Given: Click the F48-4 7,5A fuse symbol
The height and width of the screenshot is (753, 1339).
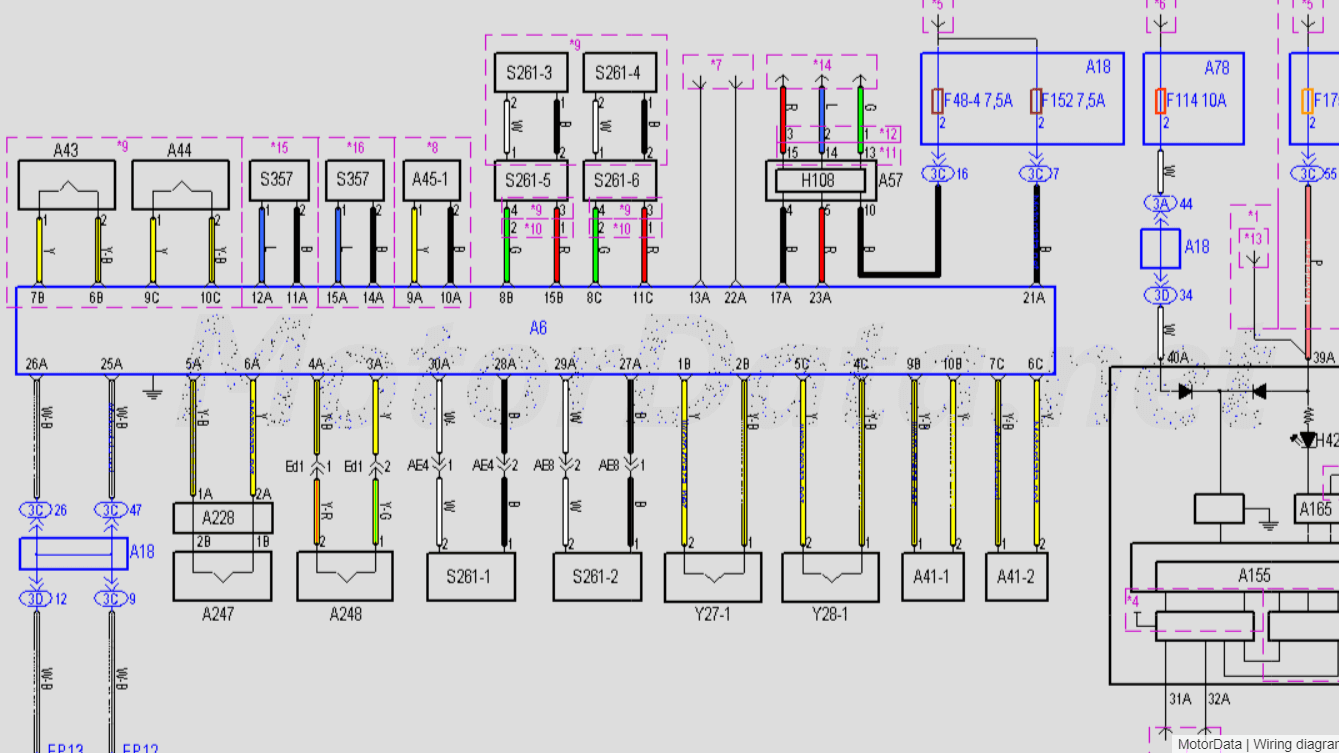Looking at the screenshot, I should (x=938, y=100).
